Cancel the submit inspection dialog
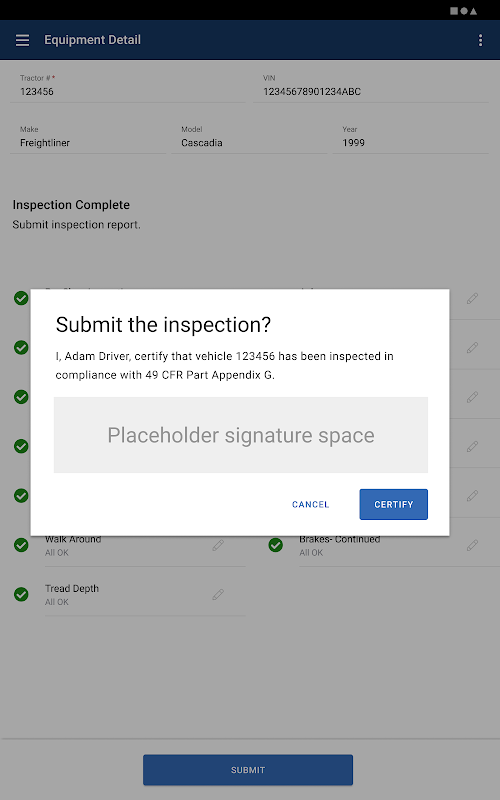The width and height of the screenshot is (500, 800). point(311,505)
